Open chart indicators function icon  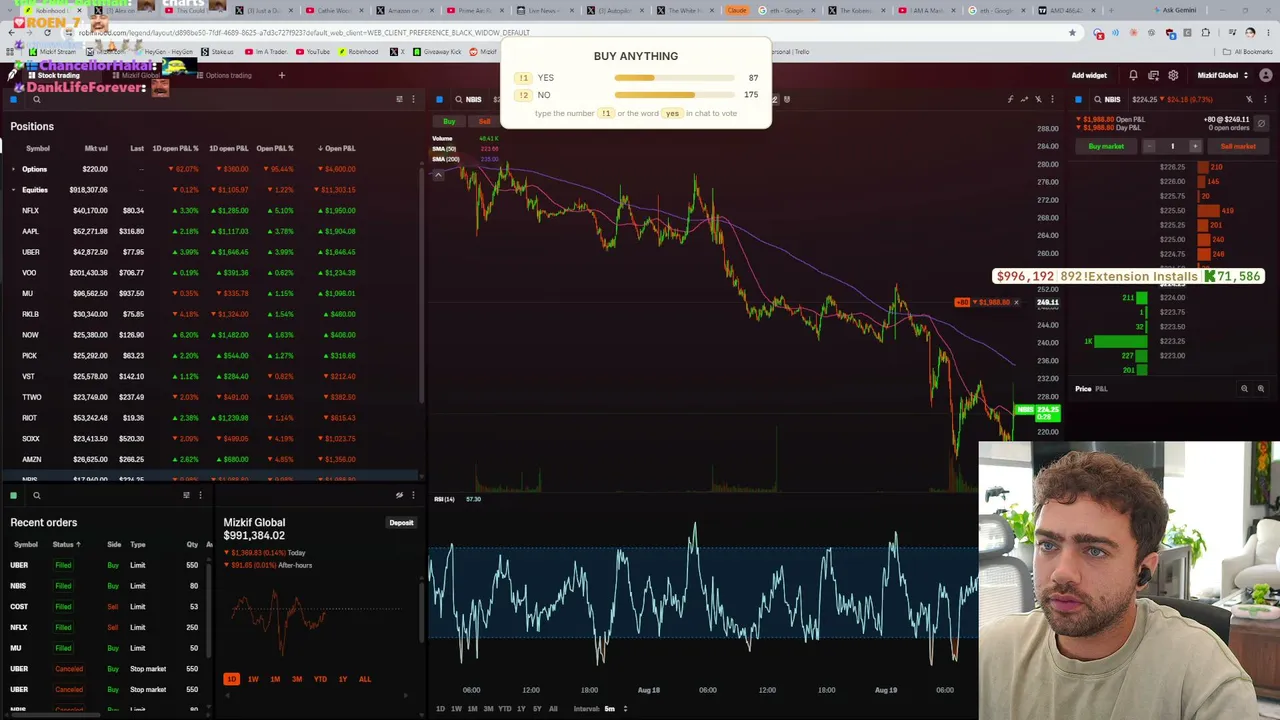(1010, 99)
